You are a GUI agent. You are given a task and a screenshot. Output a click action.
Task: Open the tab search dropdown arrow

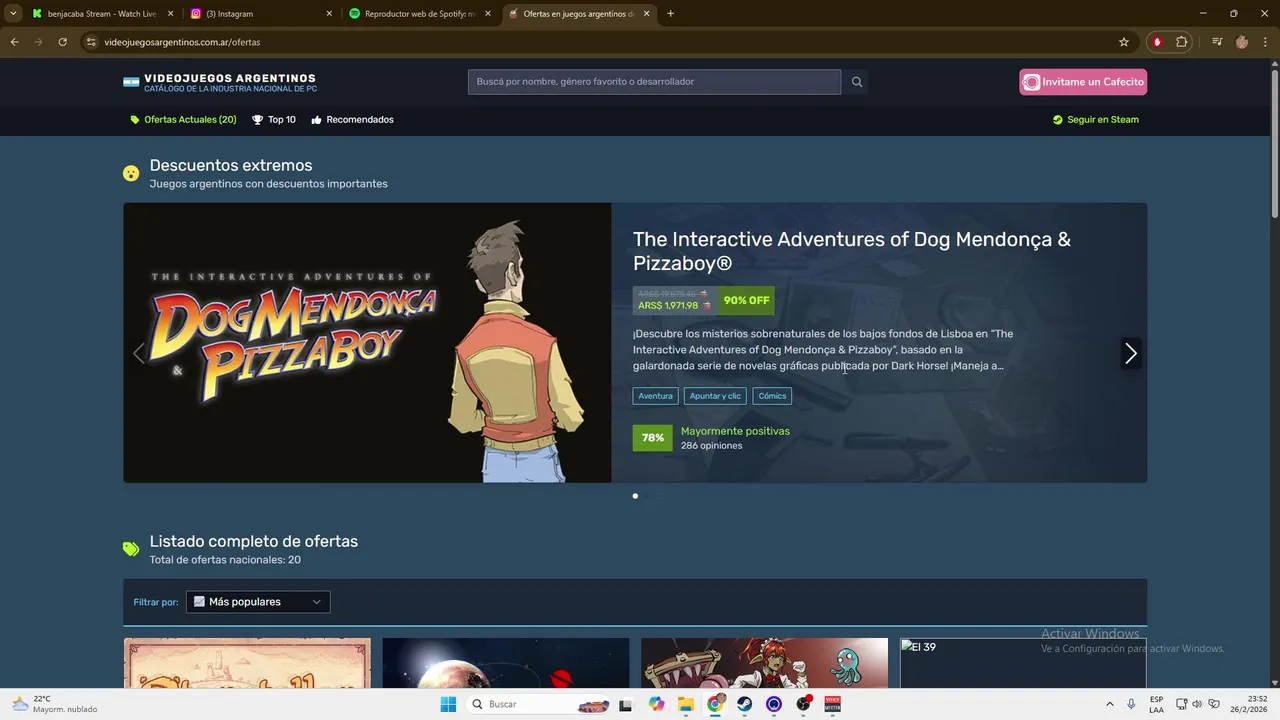pos(13,14)
